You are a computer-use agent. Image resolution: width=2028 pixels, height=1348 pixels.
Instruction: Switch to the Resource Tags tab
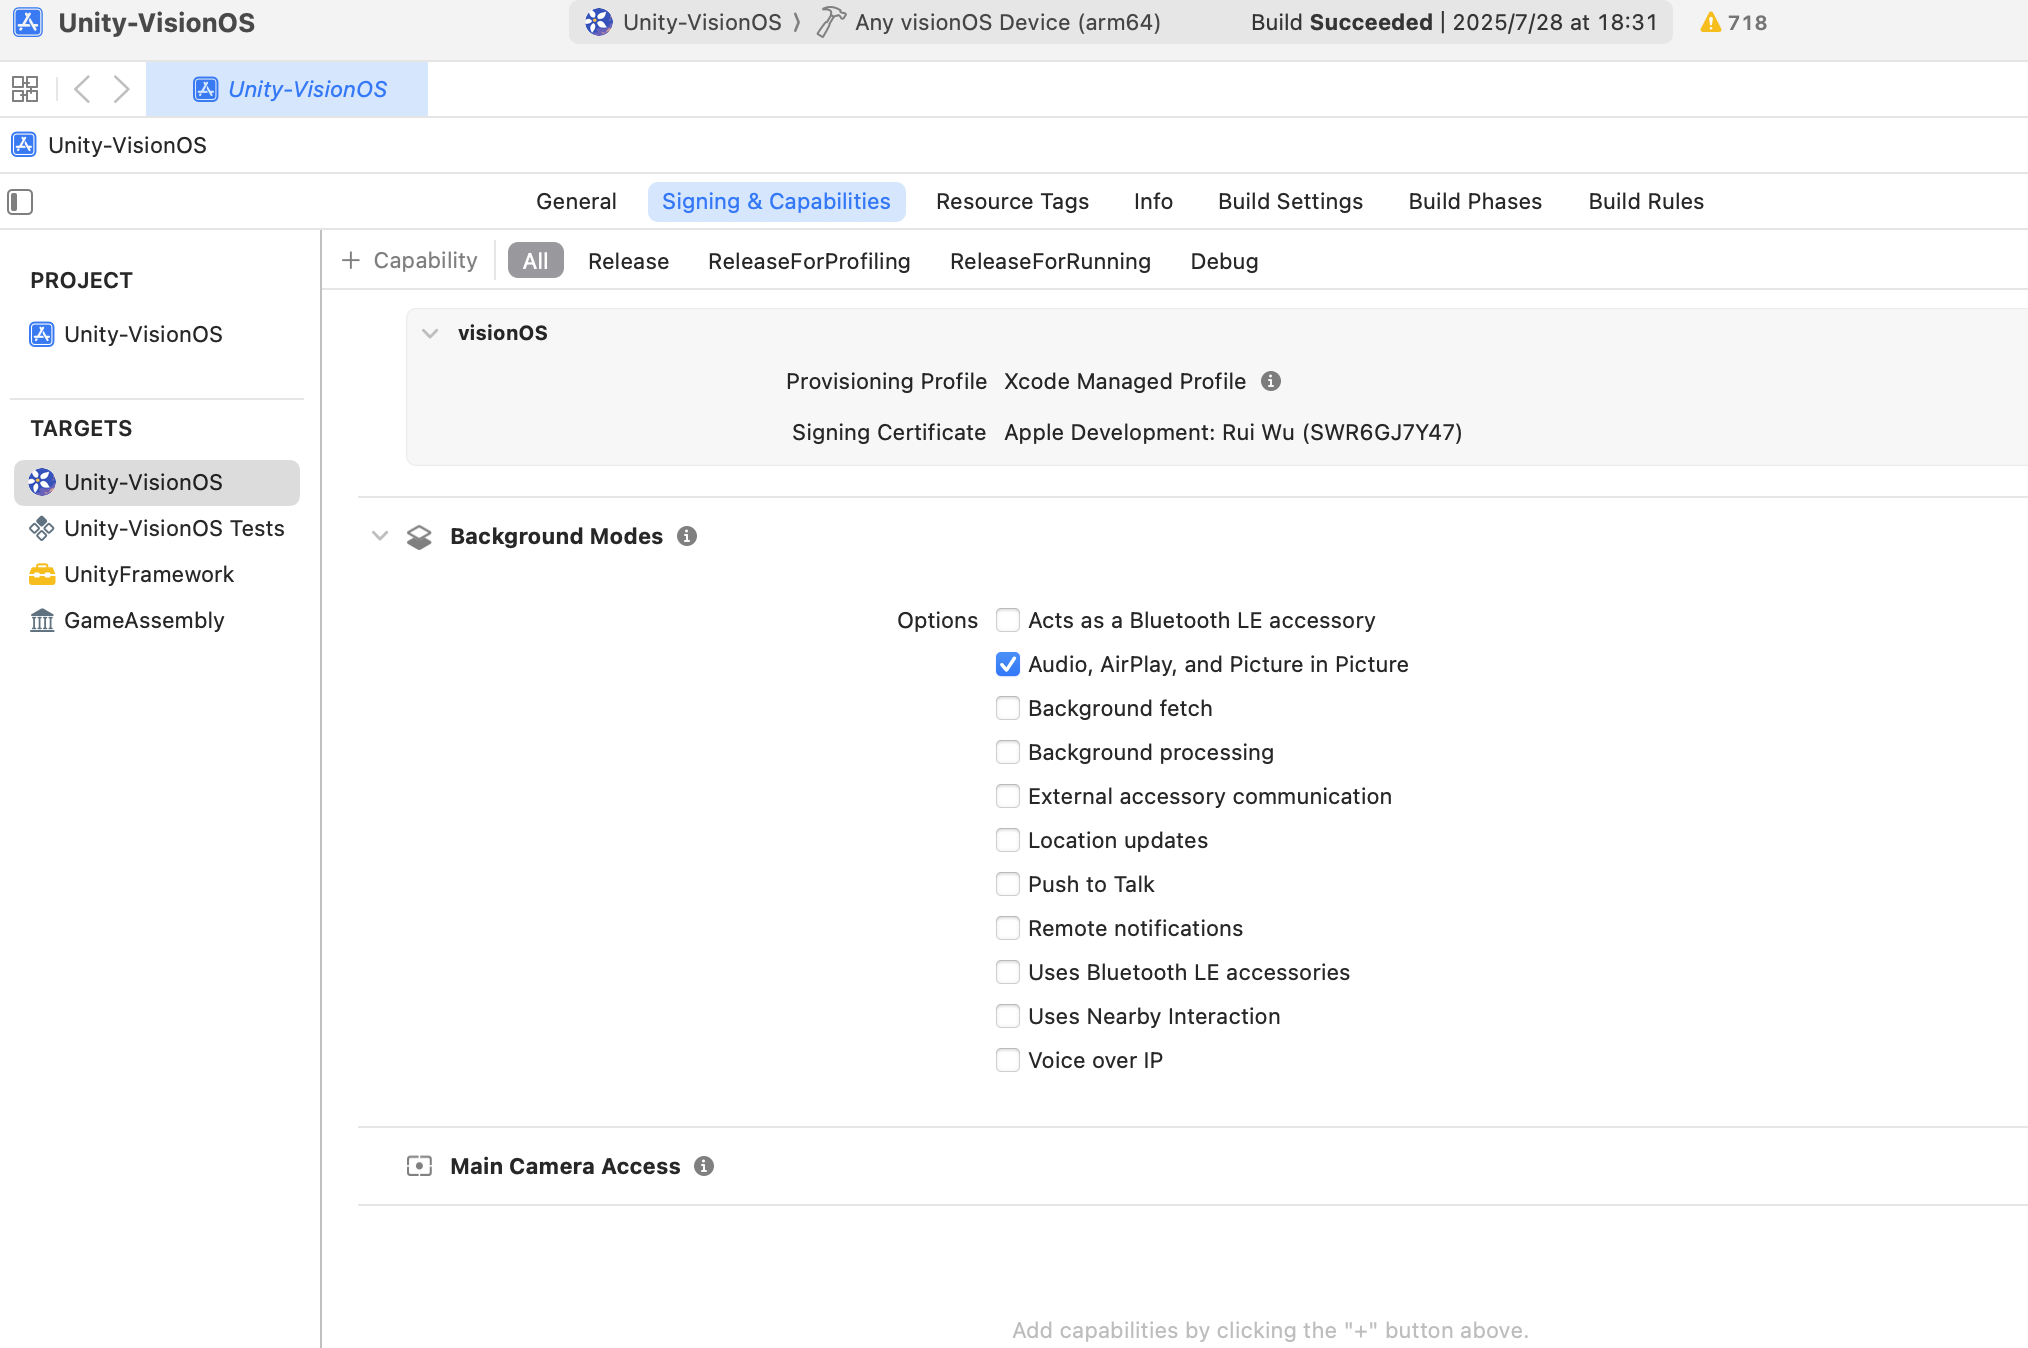tap(1012, 201)
